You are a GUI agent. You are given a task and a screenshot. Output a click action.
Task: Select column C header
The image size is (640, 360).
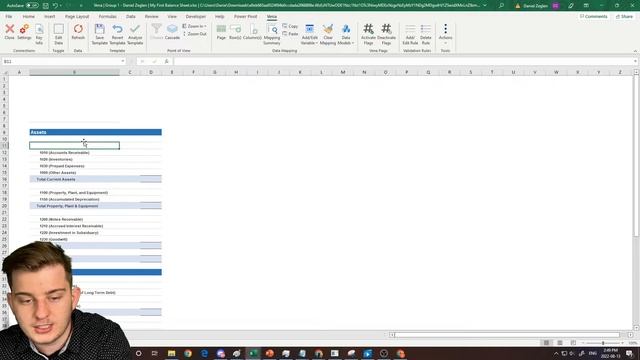[x=130, y=72]
